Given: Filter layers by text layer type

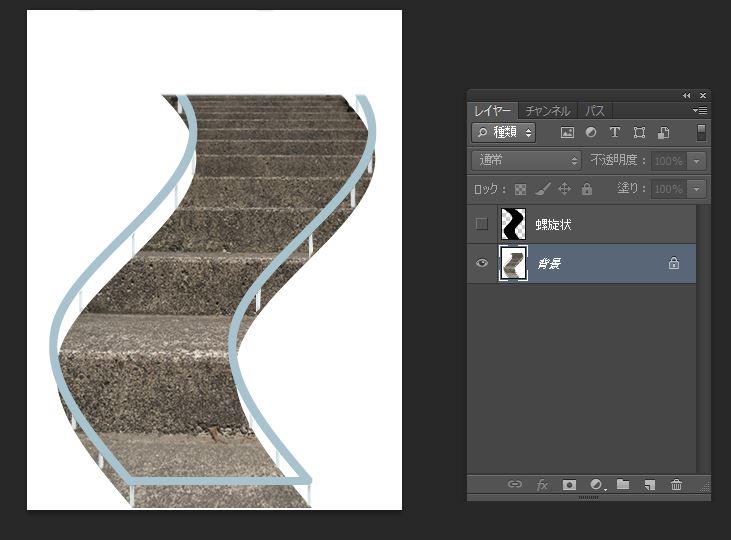Looking at the screenshot, I should tap(614, 132).
